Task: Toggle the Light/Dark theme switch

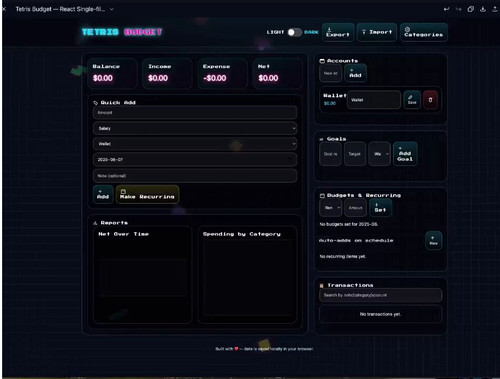Action: tap(295, 32)
